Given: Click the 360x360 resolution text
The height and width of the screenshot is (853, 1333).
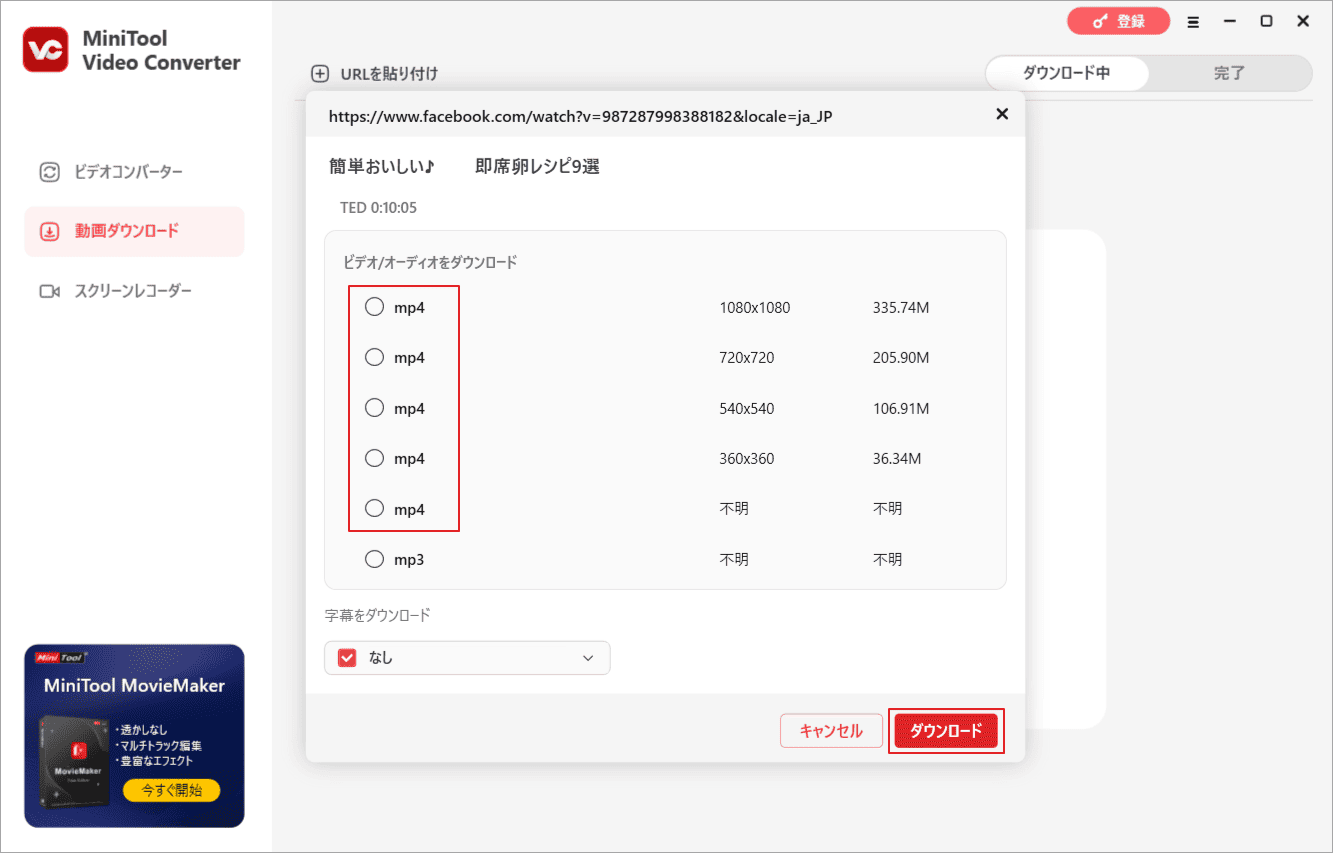Looking at the screenshot, I should 746,458.
